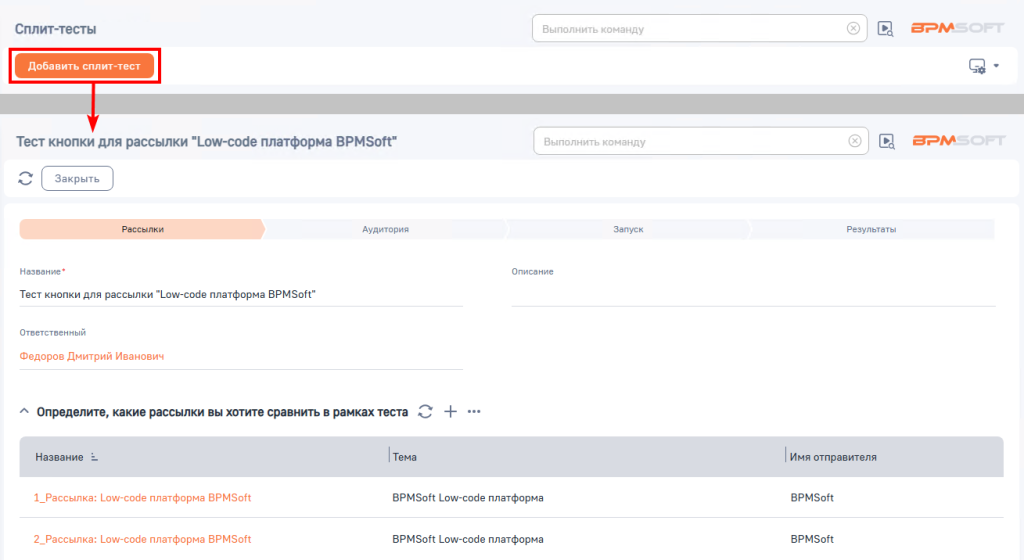The image size is (1024, 560).
Task: Open the process run icon in the top header
Action: [x=885, y=29]
